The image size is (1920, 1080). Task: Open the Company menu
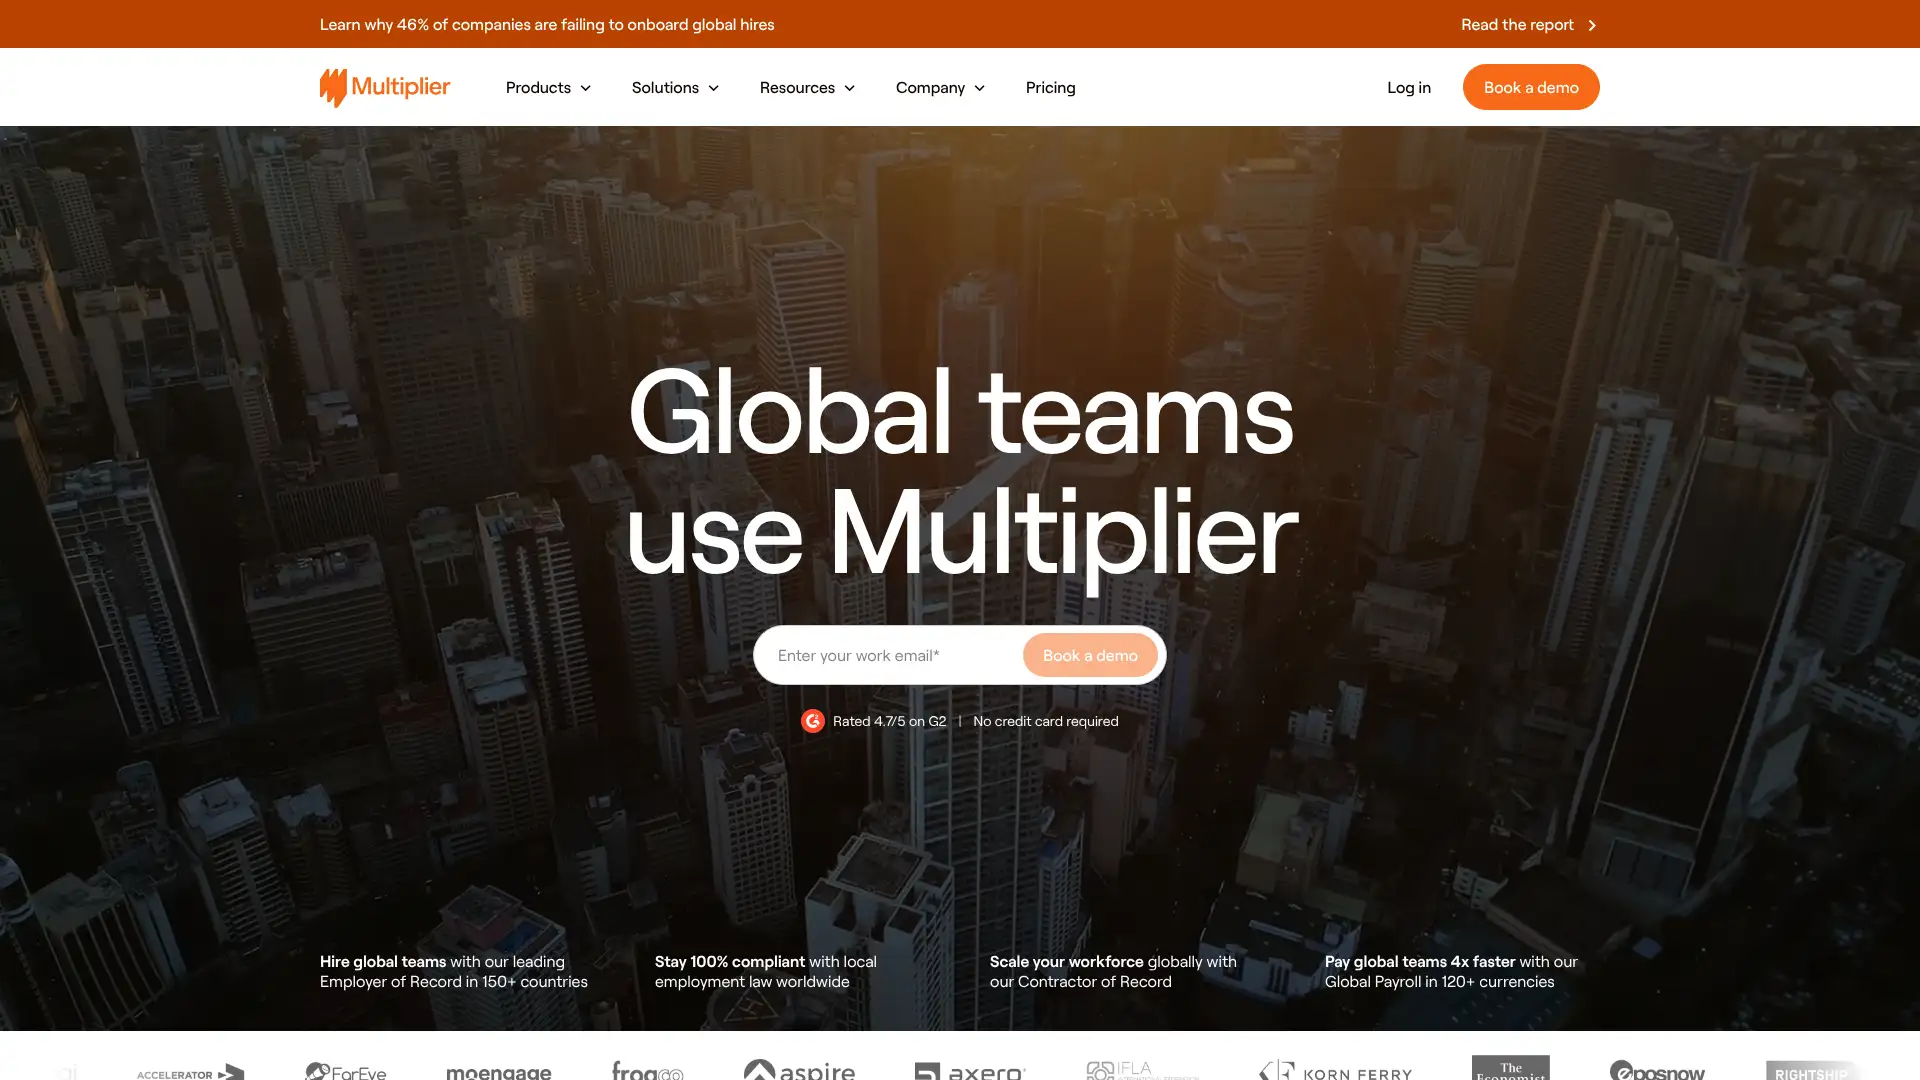940,88
